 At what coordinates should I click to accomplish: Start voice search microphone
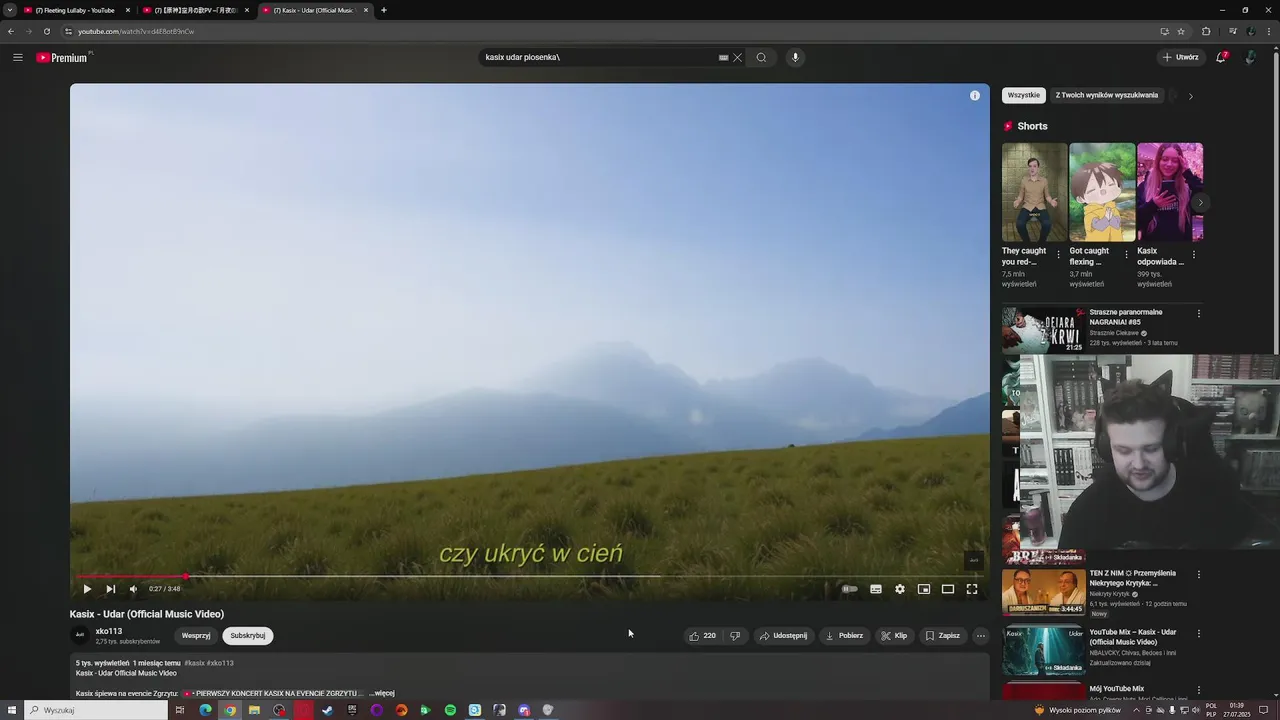pos(796,57)
